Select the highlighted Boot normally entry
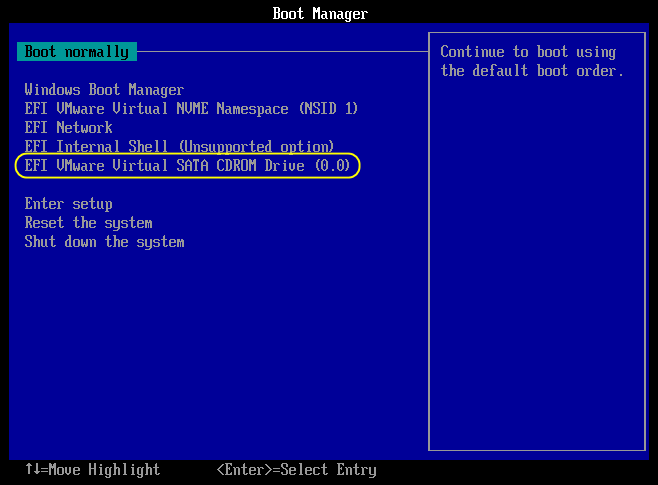 click(76, 52)
